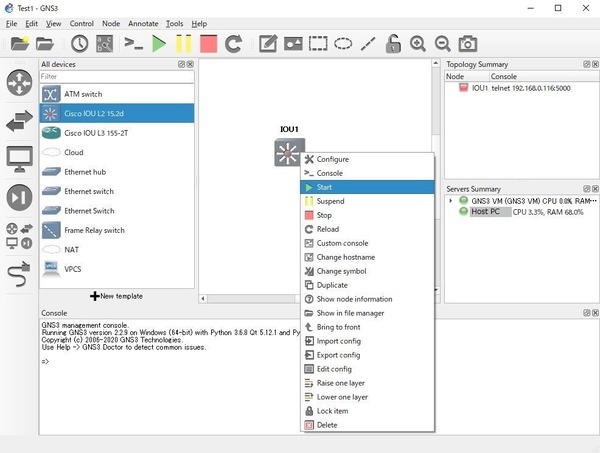Browse end devices monitor icon

point(19,159)
